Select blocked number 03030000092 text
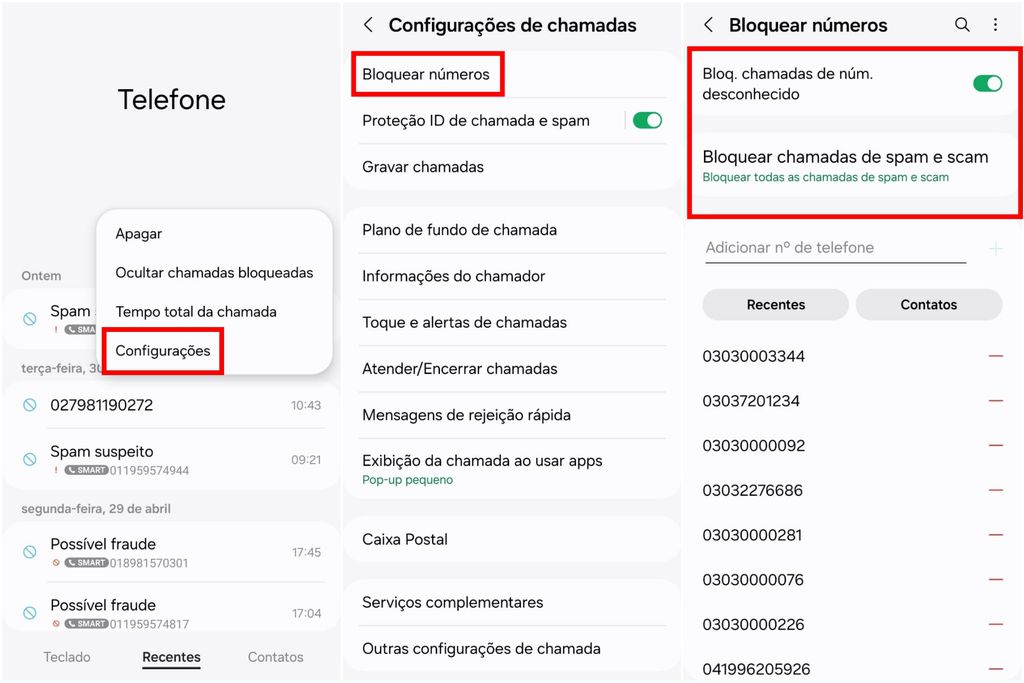 [x=754, y=446]
